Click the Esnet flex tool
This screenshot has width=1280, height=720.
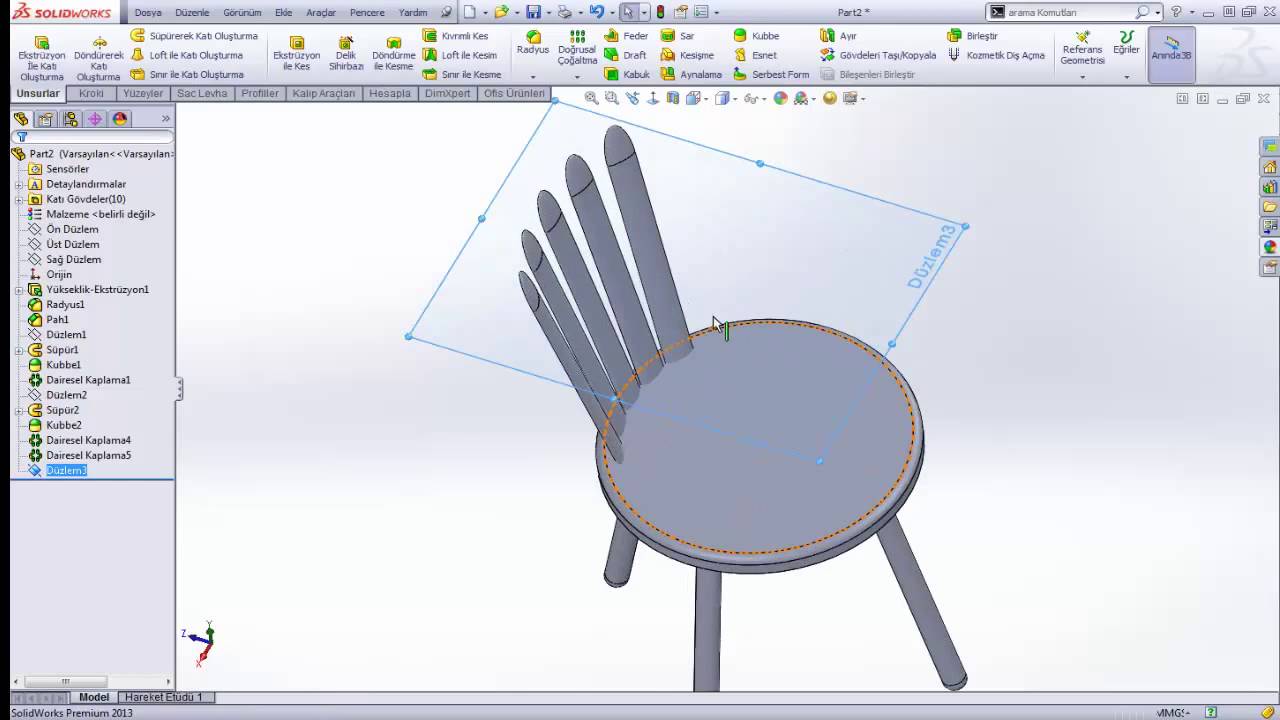coord(755,55)
